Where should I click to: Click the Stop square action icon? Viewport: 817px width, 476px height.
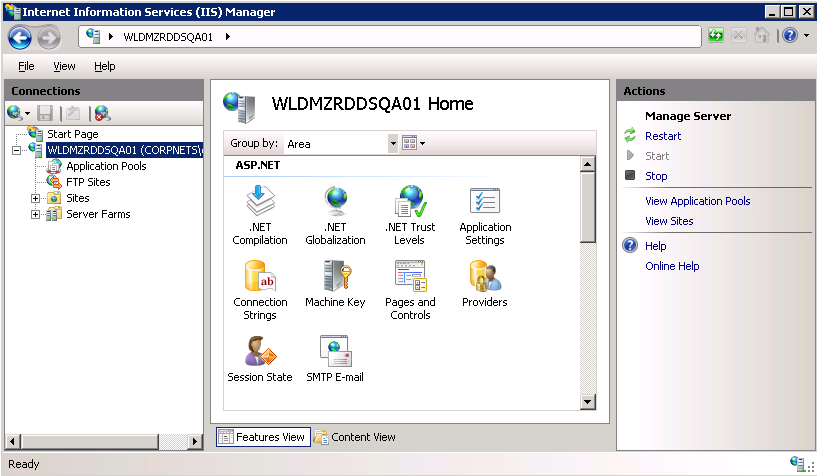[630, 176]
